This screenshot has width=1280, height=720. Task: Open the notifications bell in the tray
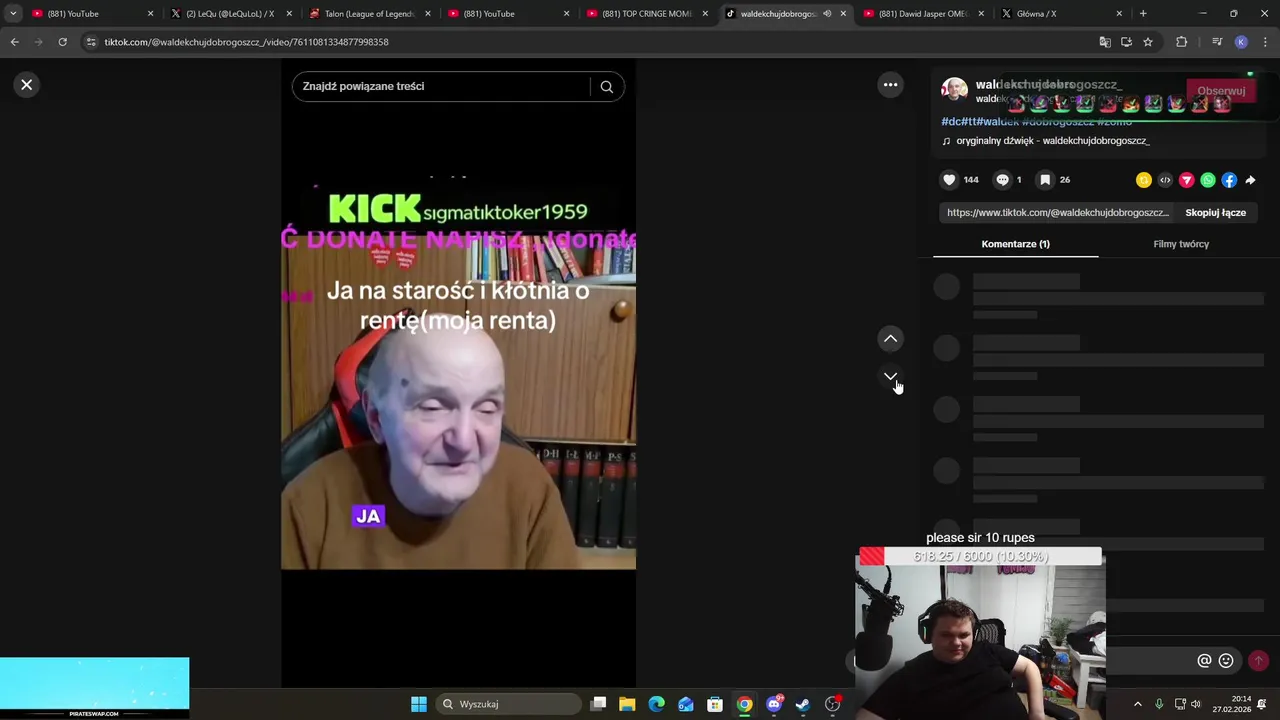click(1262, 704)
